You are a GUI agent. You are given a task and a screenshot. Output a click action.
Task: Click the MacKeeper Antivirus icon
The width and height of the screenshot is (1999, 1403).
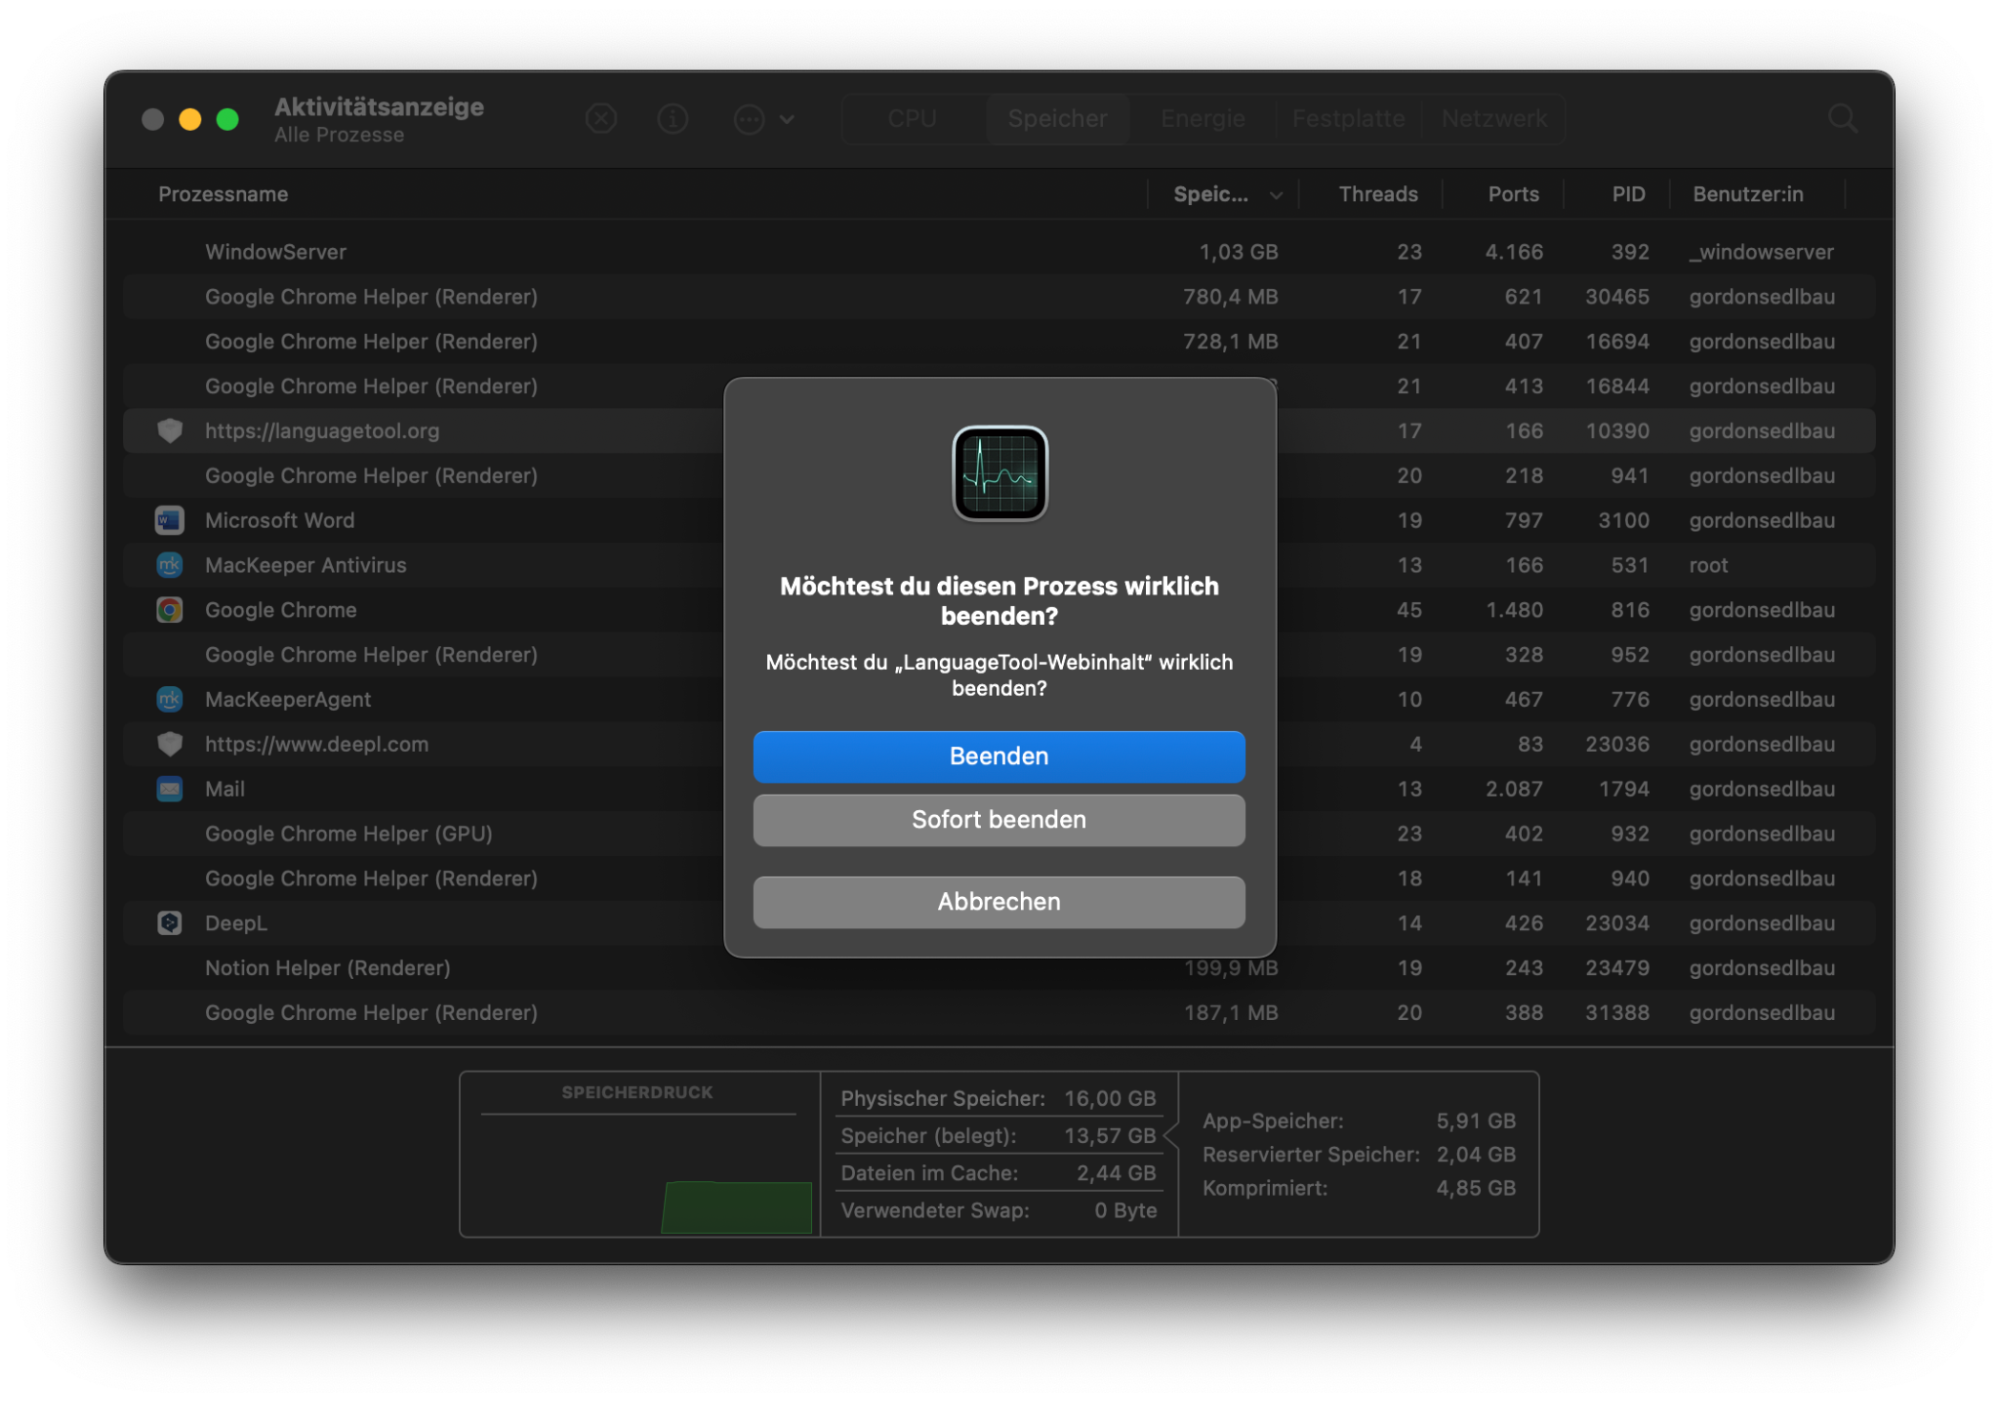point(170,565)
